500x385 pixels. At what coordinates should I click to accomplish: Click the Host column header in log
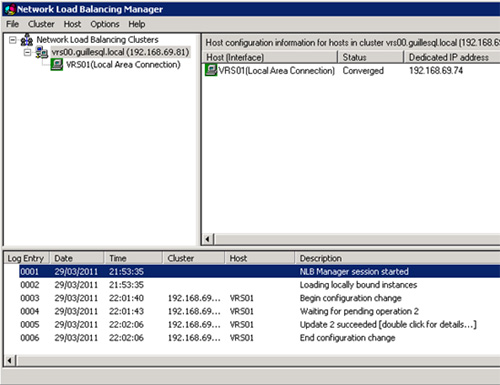259,258
